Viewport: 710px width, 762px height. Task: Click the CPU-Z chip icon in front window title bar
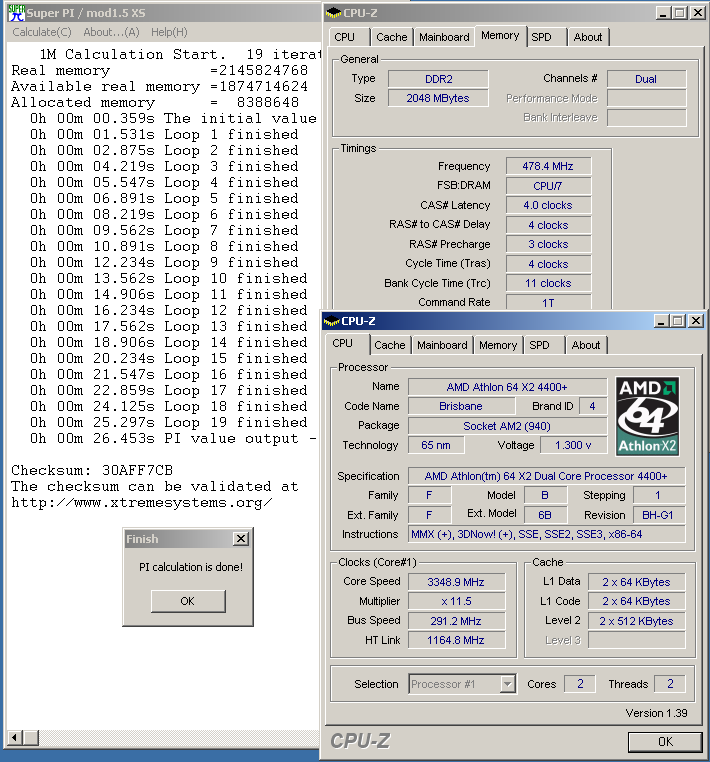click(331, 321)
